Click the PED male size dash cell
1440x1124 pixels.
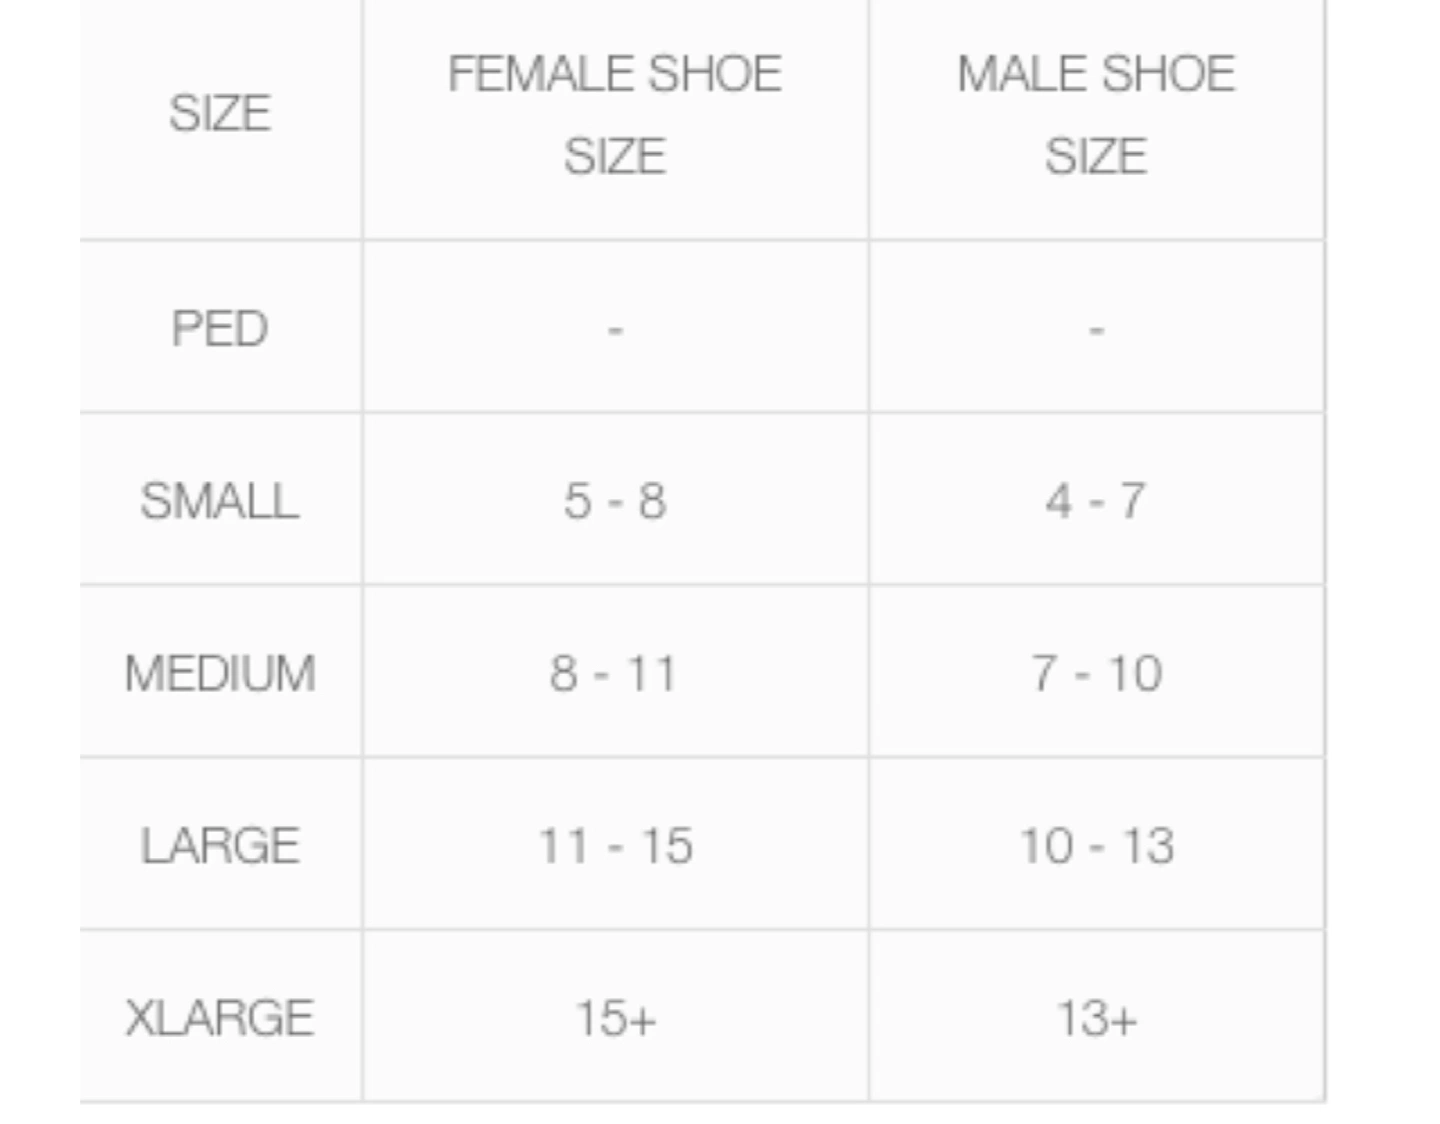point(1096,329)
